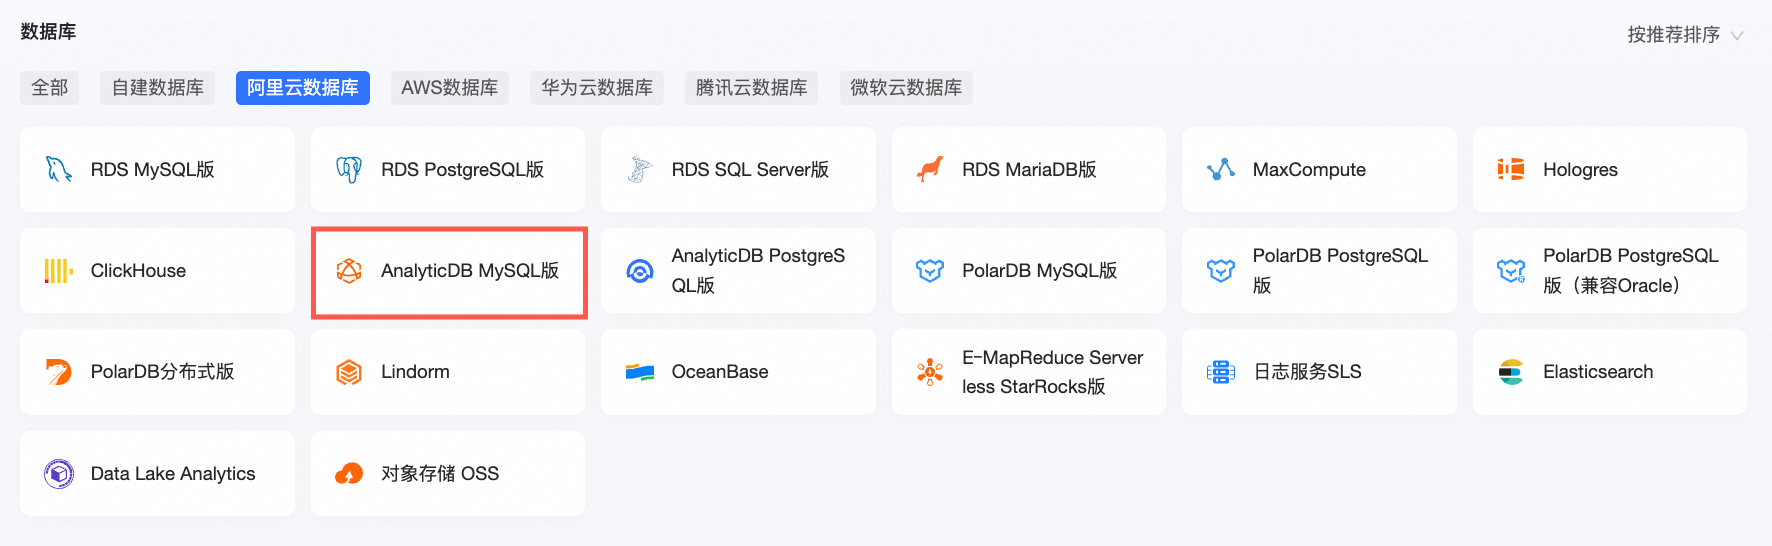The width and height of the screenshot is (1772, 546).
Task: Expand the sort order chevron arrow
Action: click(1737, 36)
